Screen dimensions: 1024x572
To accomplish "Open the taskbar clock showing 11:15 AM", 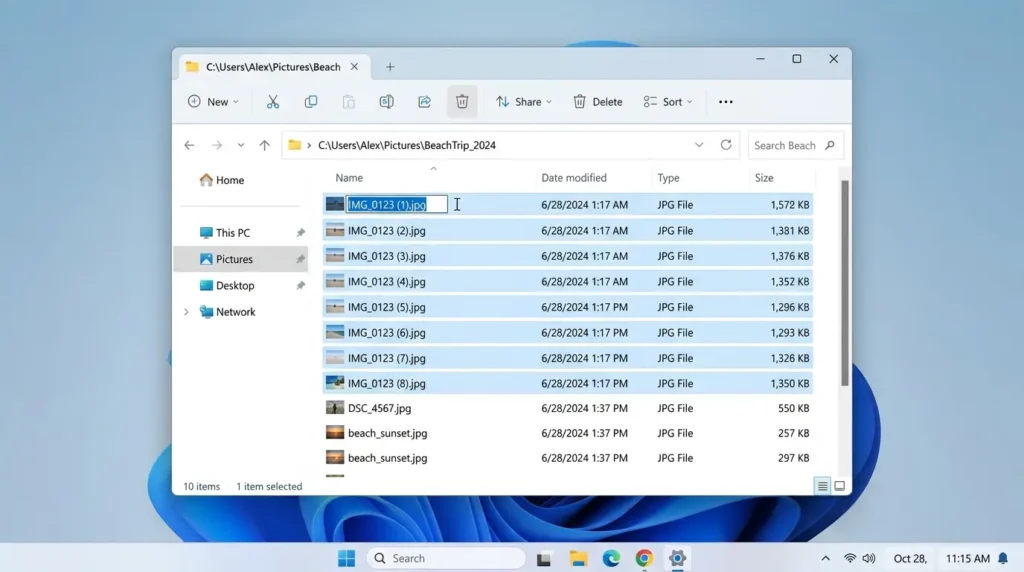I will [x=967, y=558].
